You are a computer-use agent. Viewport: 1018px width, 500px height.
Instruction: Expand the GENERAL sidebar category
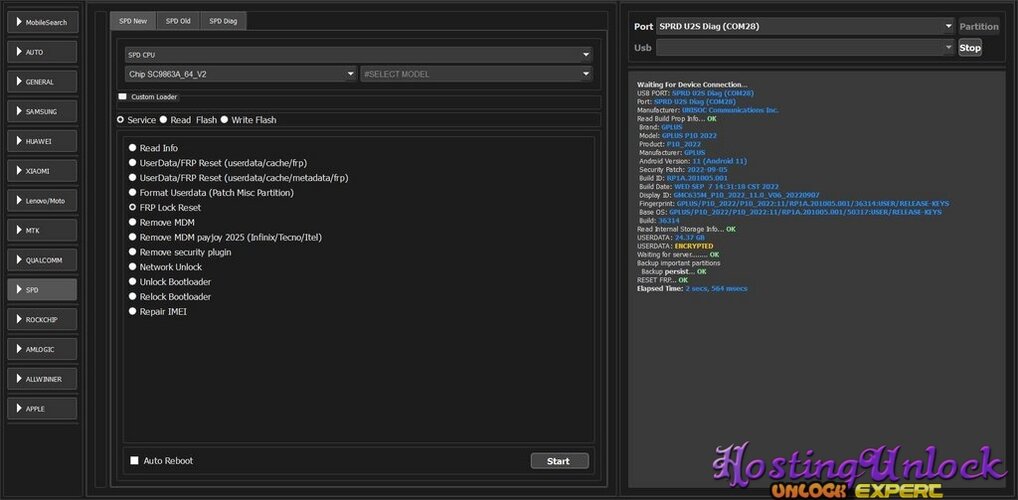pyautogui.click(x=42, y=82)
